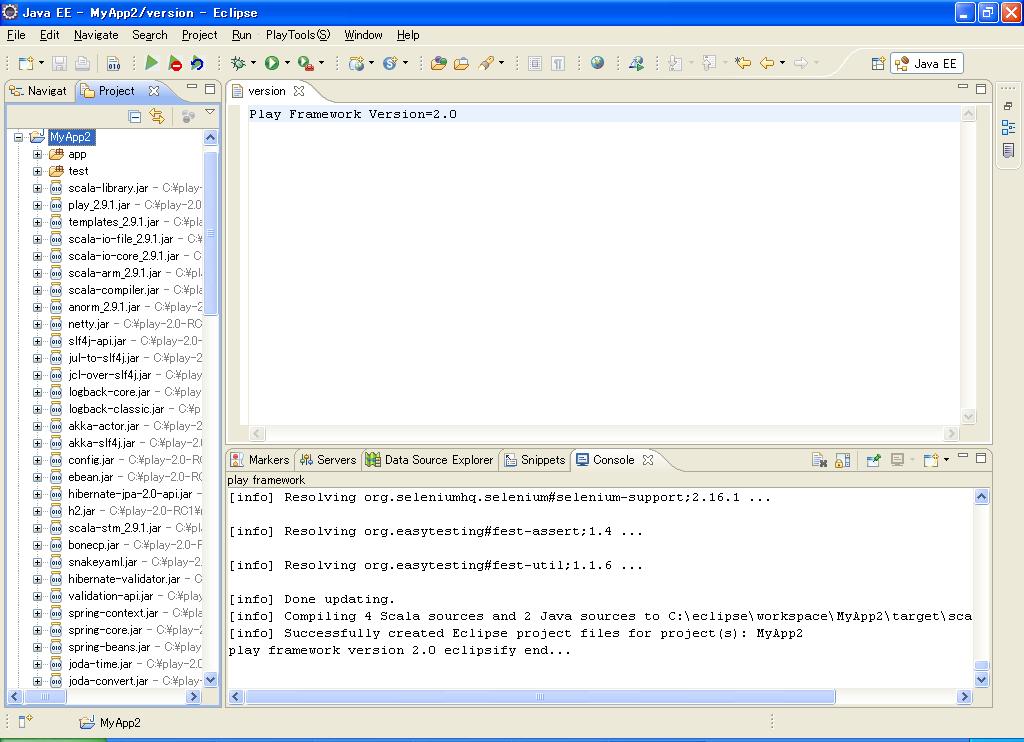The height and width of the screenshot is (742, 1024).
Task: Toggle the block selection mode icon
Action: point(535,63)
